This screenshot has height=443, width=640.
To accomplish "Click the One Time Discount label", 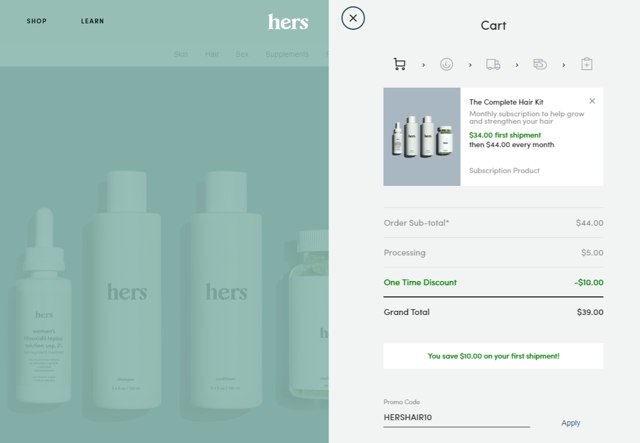I will (420, 283).
